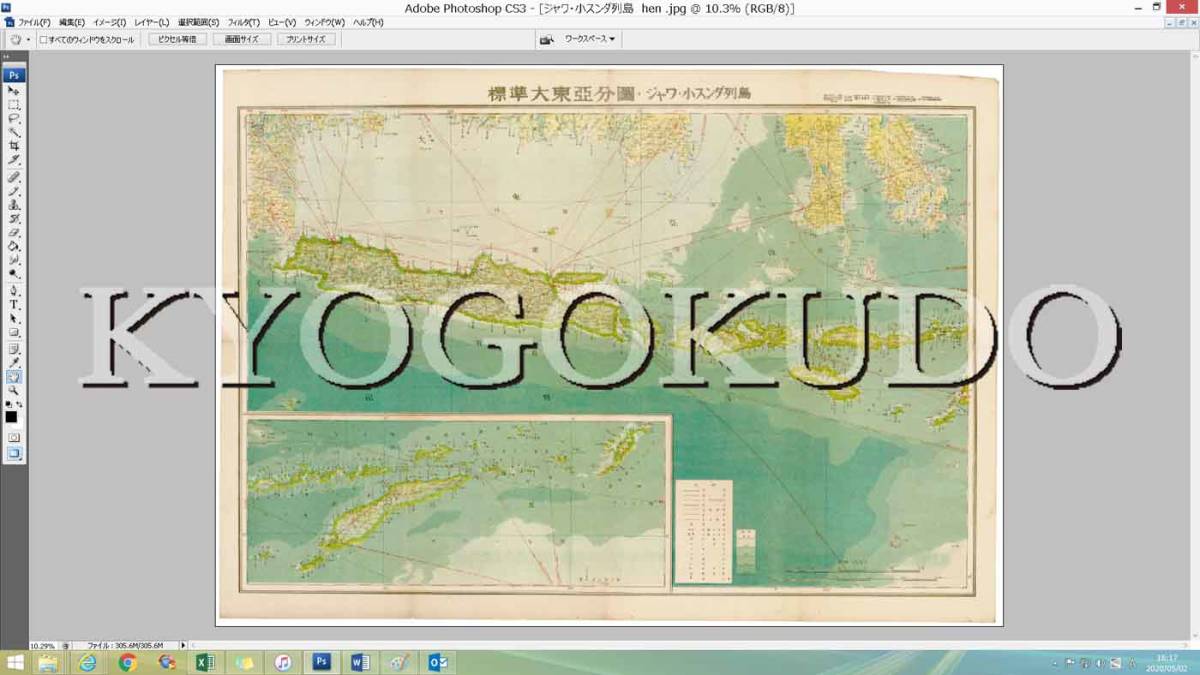Open the ヘルプ(H) menu

[368, 22]
